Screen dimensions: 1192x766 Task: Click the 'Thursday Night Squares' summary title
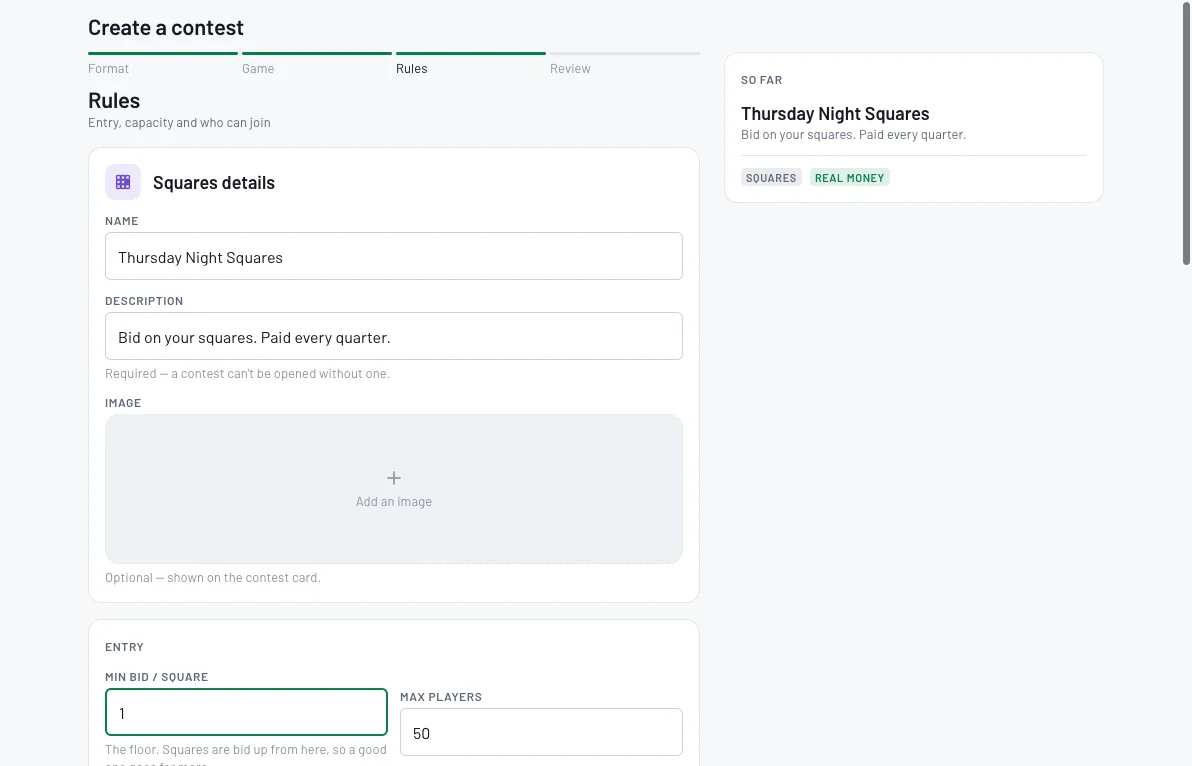pos(835,114)
